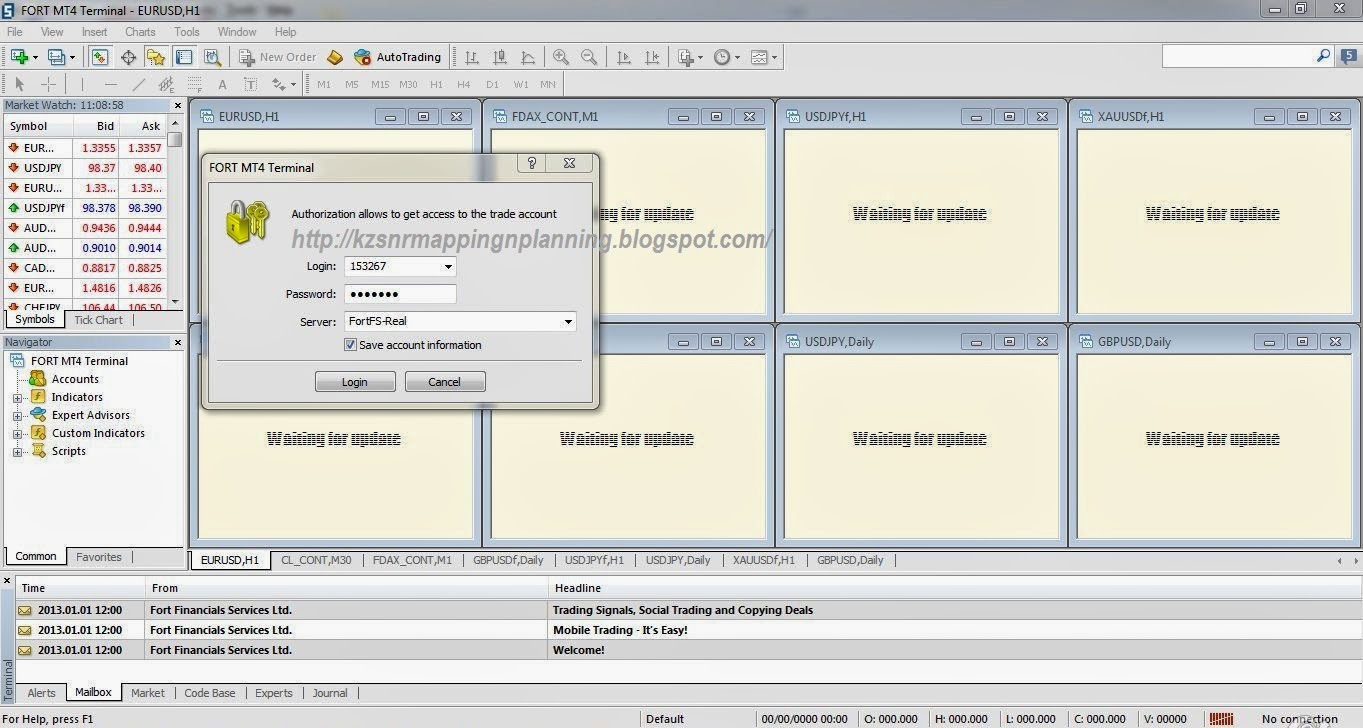The image size is (1363, 728).
Task: Switch to the Code Base terminal tab
Action: point(210,693)
